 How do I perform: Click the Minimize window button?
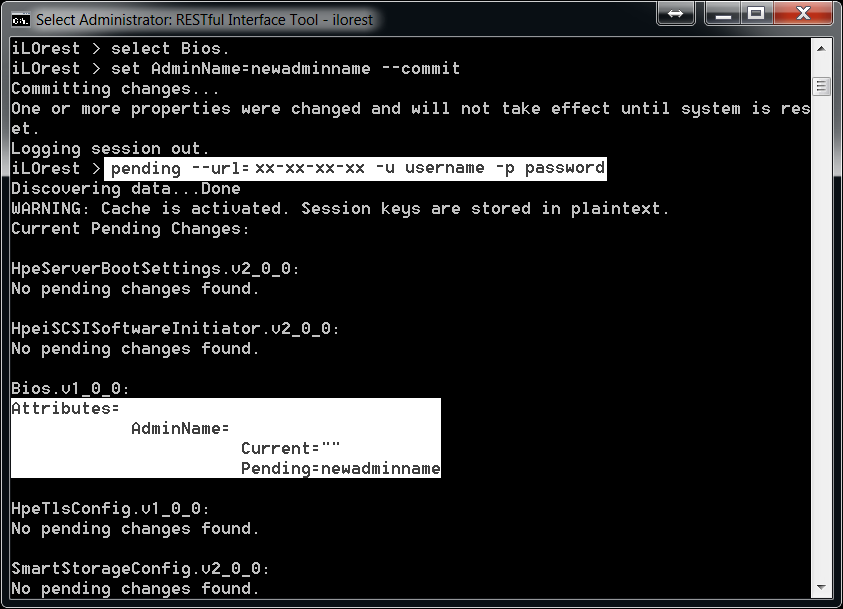click(x=722, y=14)
